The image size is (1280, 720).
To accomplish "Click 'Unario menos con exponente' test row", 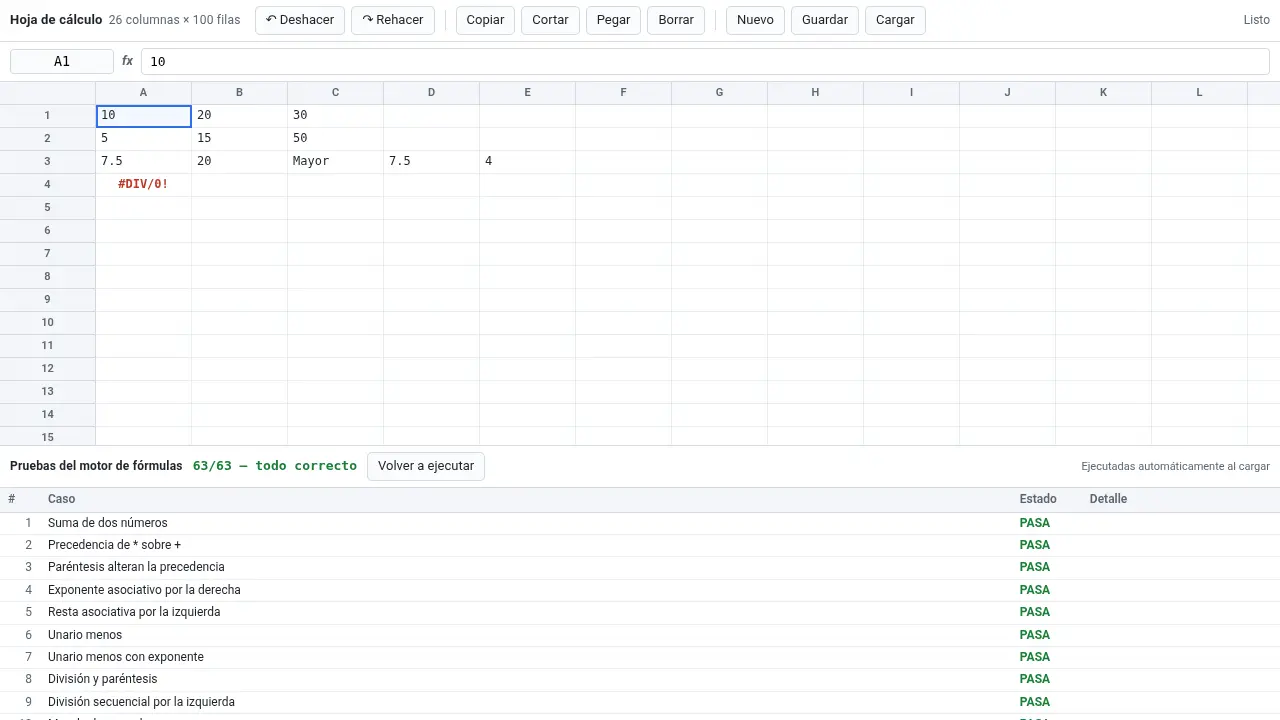I will point(640,657).
